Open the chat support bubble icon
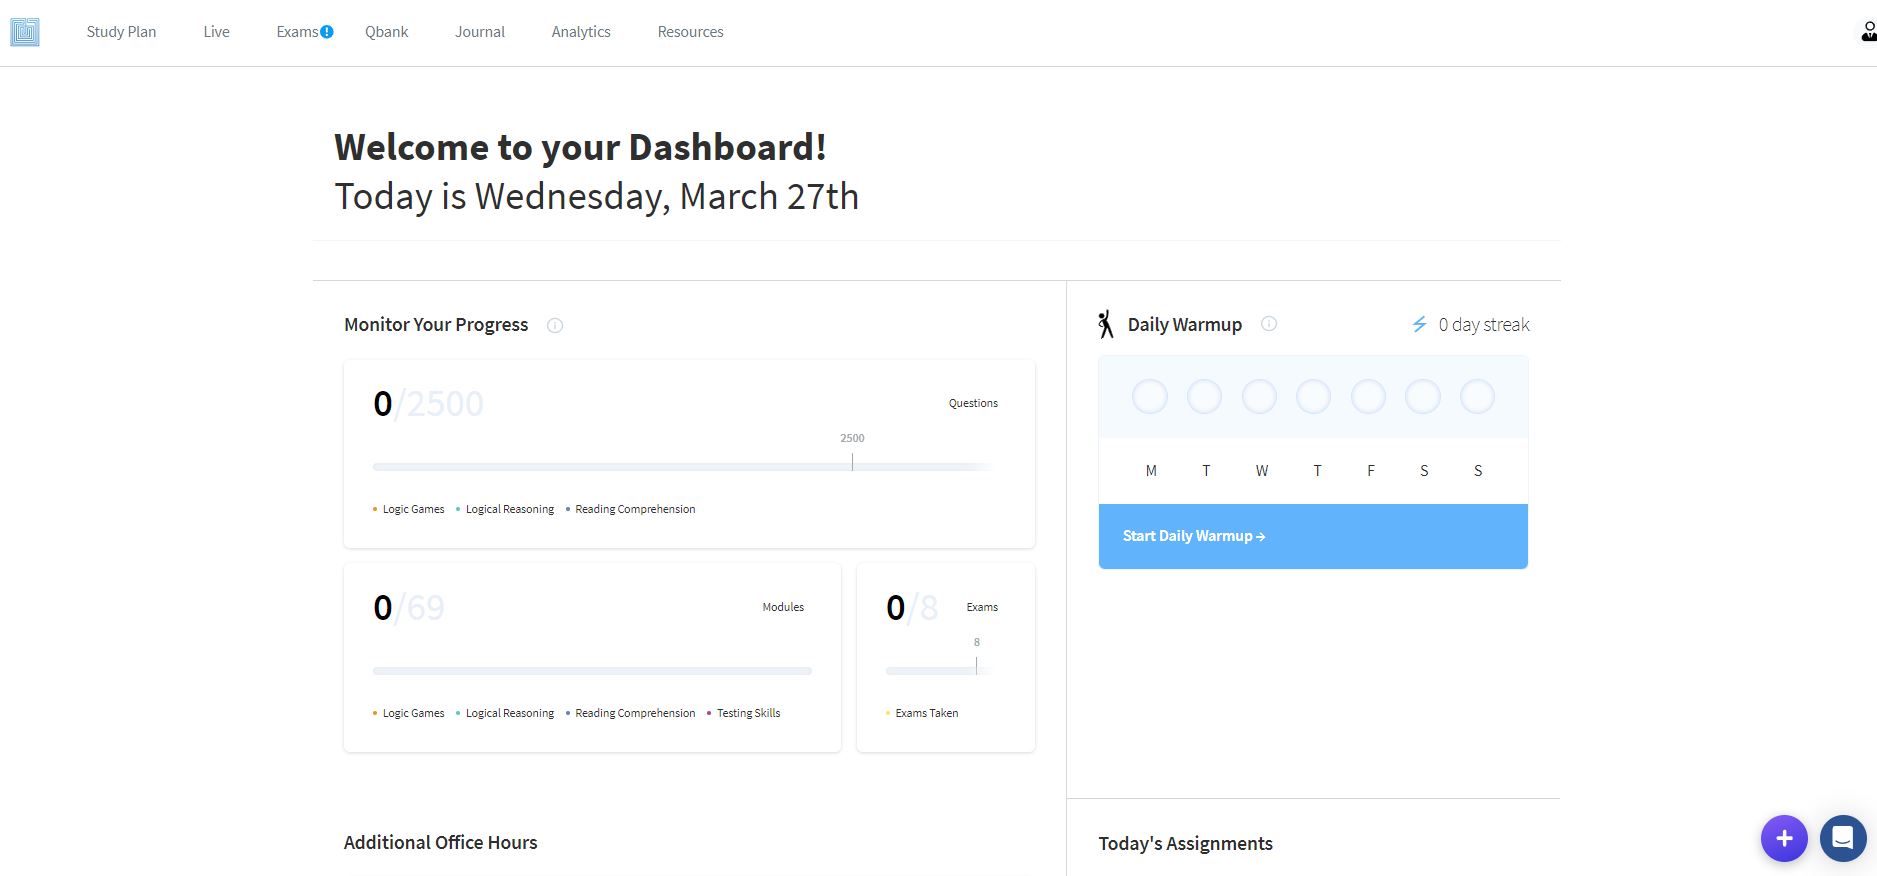Image resolution: width=1877 pixels, height=876 pixels. click(1842, 838)
